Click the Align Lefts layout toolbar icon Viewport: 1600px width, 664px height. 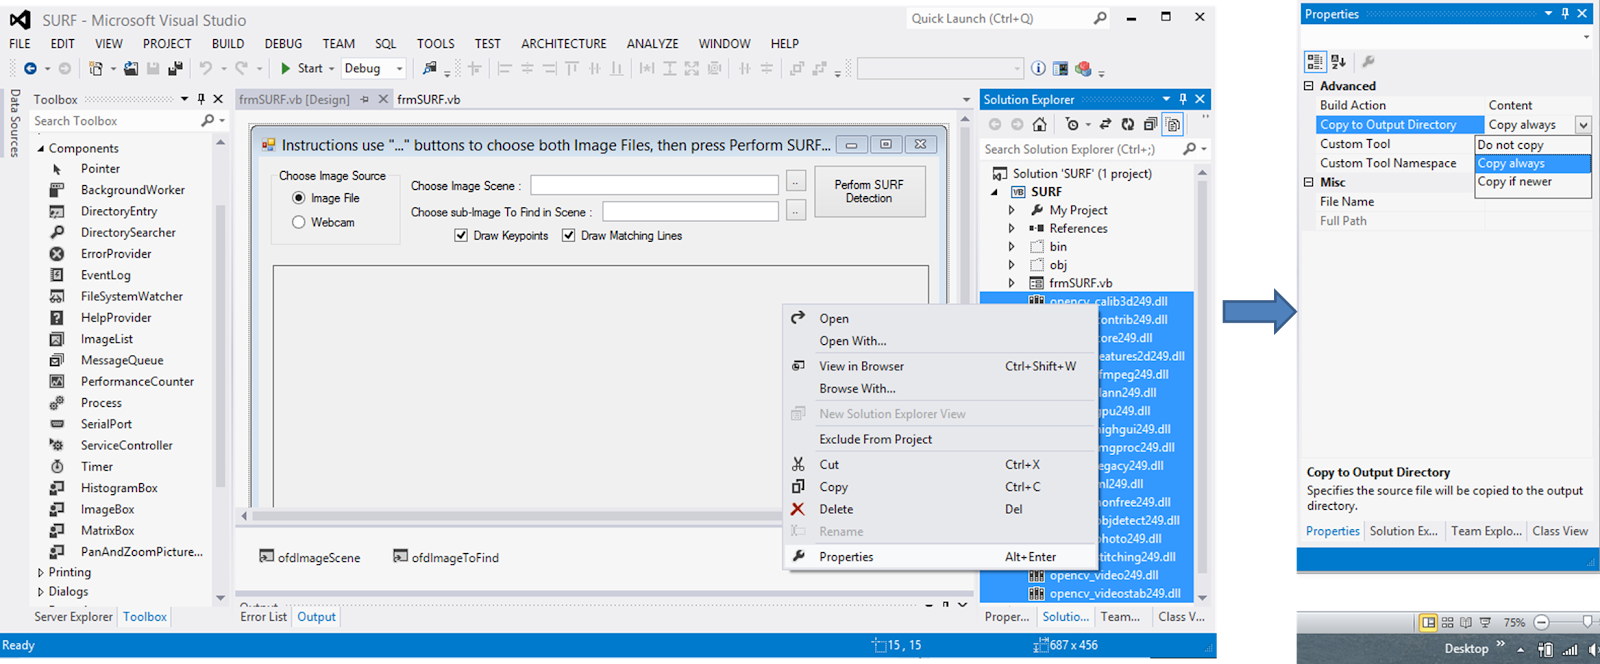point(504,68)
